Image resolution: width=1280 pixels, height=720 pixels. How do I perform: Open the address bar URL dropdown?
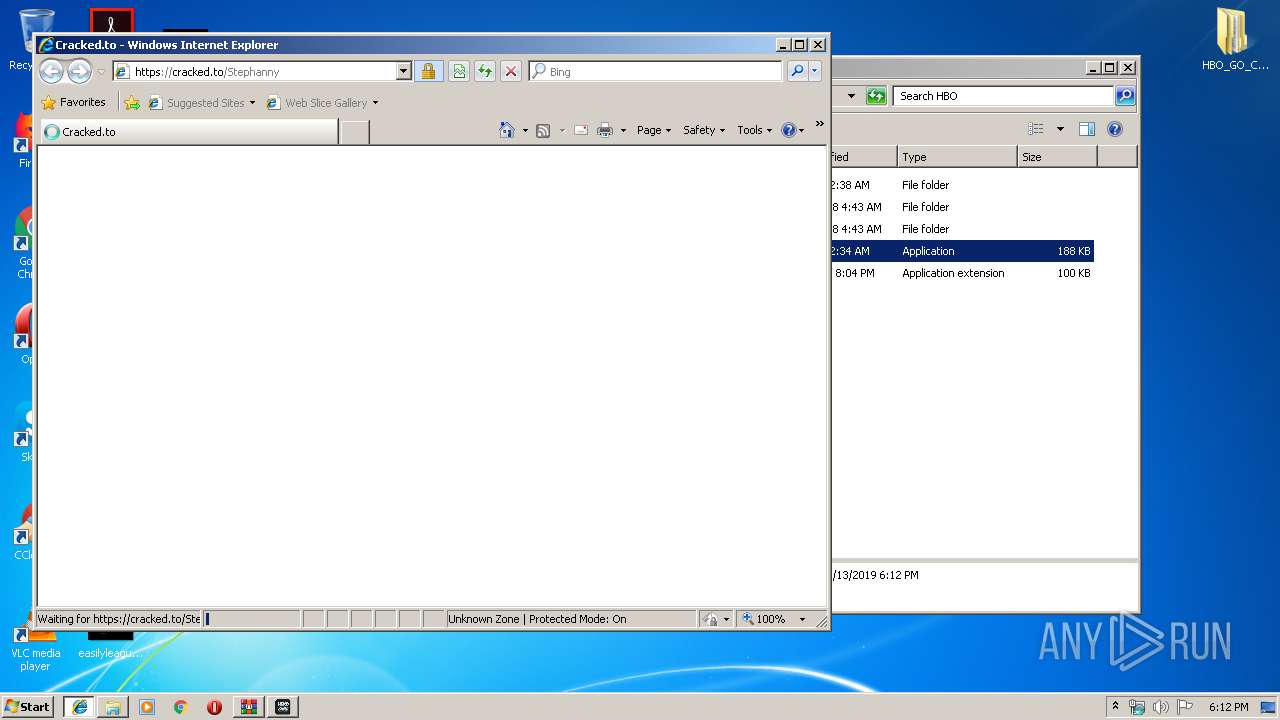403,71
